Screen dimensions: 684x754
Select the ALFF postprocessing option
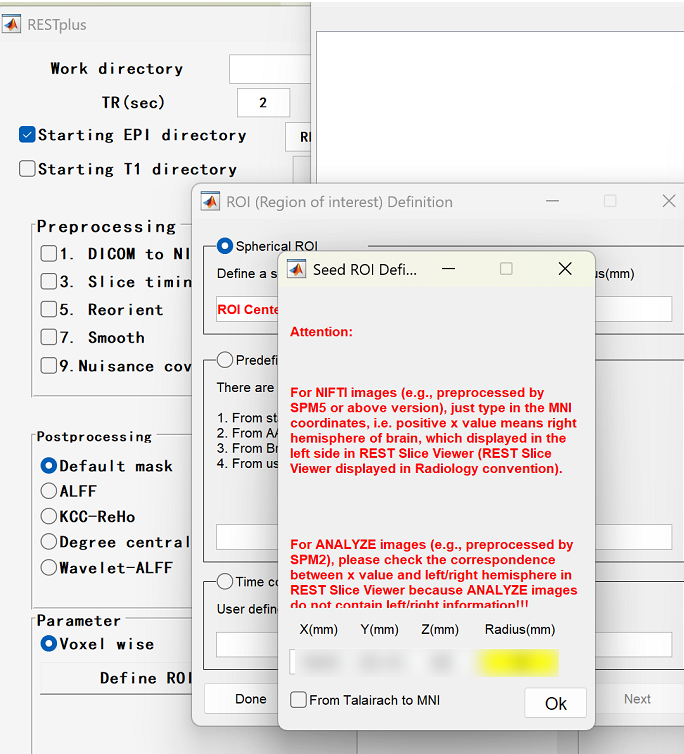point(48,491)
